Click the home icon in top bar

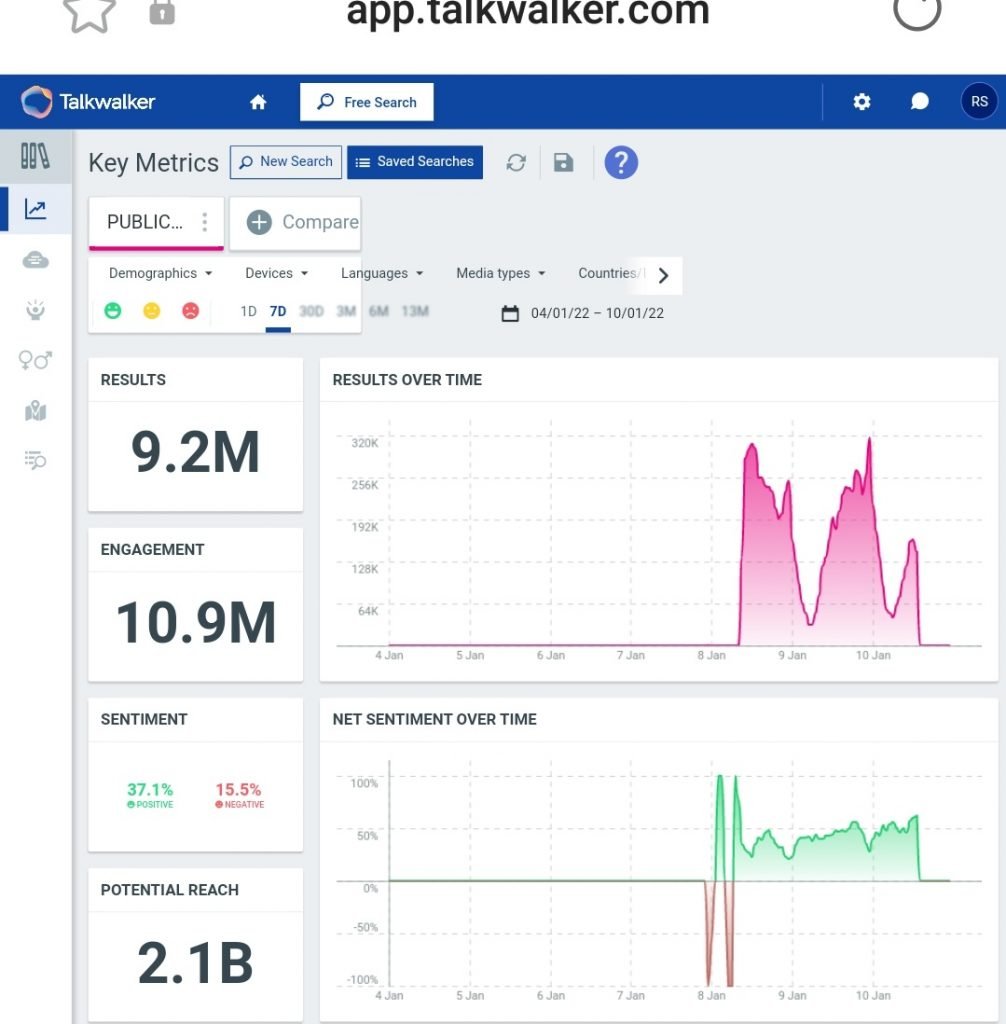coord(258,102)
